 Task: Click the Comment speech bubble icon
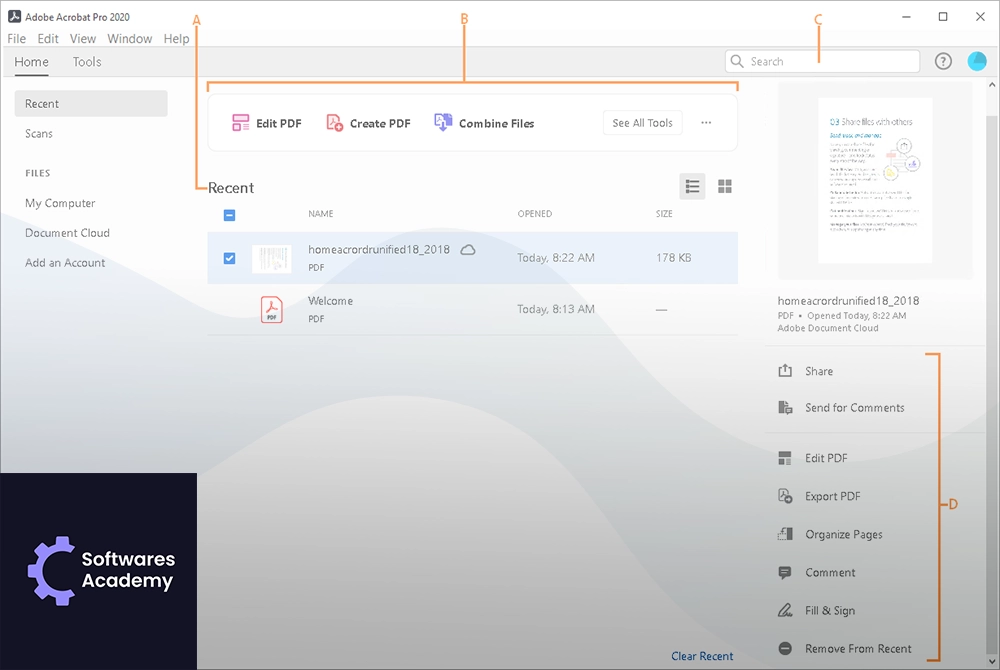click(785, 572)
